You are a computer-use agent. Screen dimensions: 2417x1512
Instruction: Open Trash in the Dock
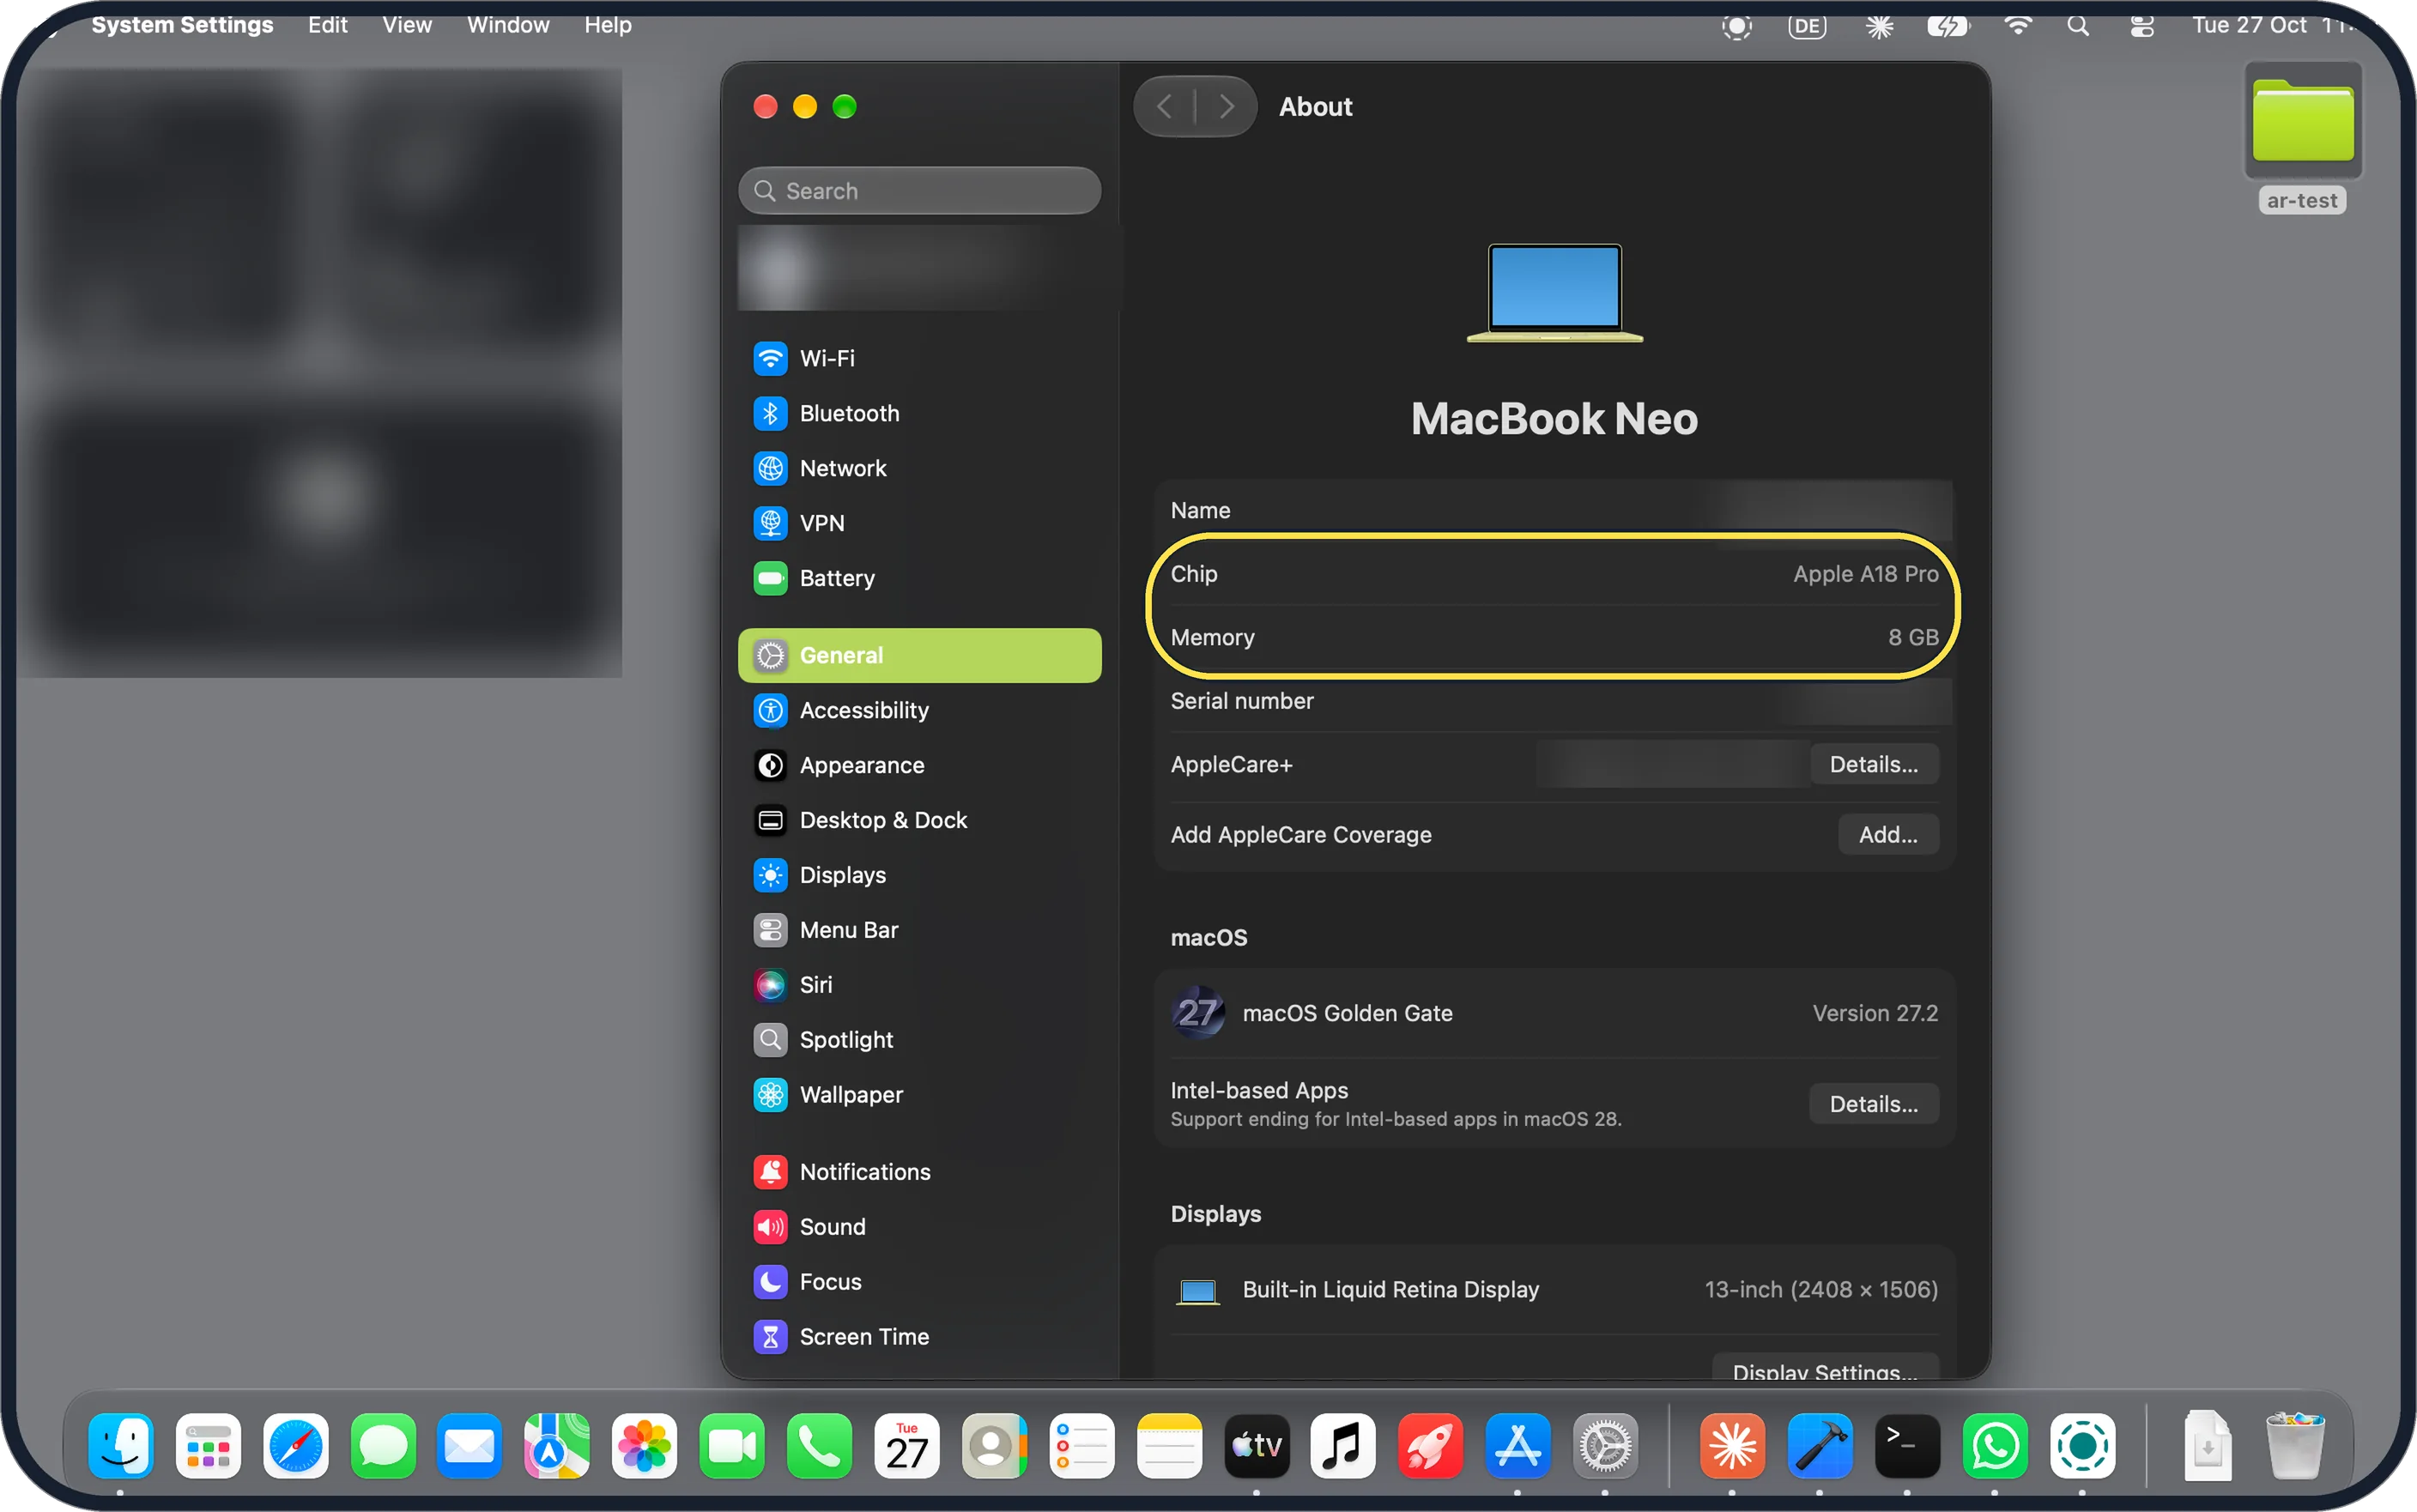tap(2295, 1446)
